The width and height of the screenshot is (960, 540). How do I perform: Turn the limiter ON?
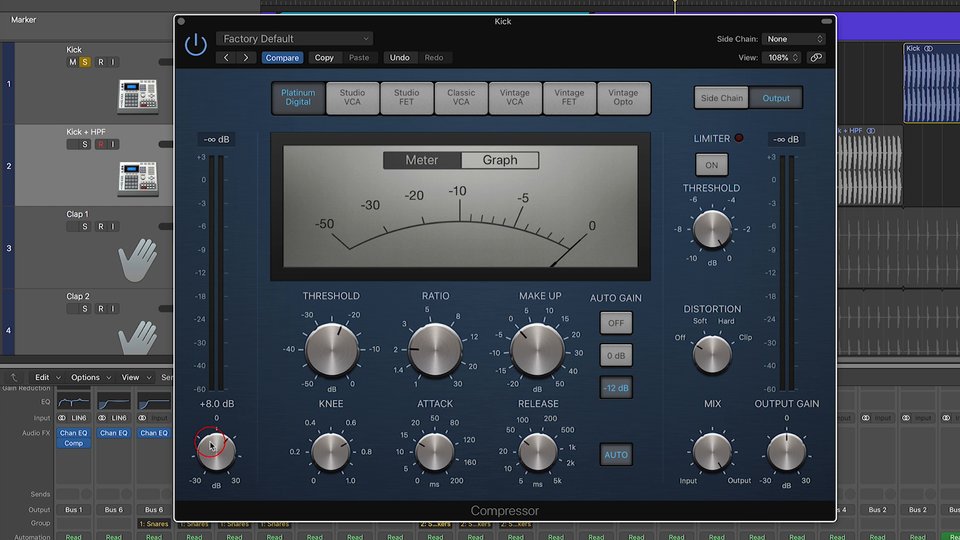click(x=711, y=165)
